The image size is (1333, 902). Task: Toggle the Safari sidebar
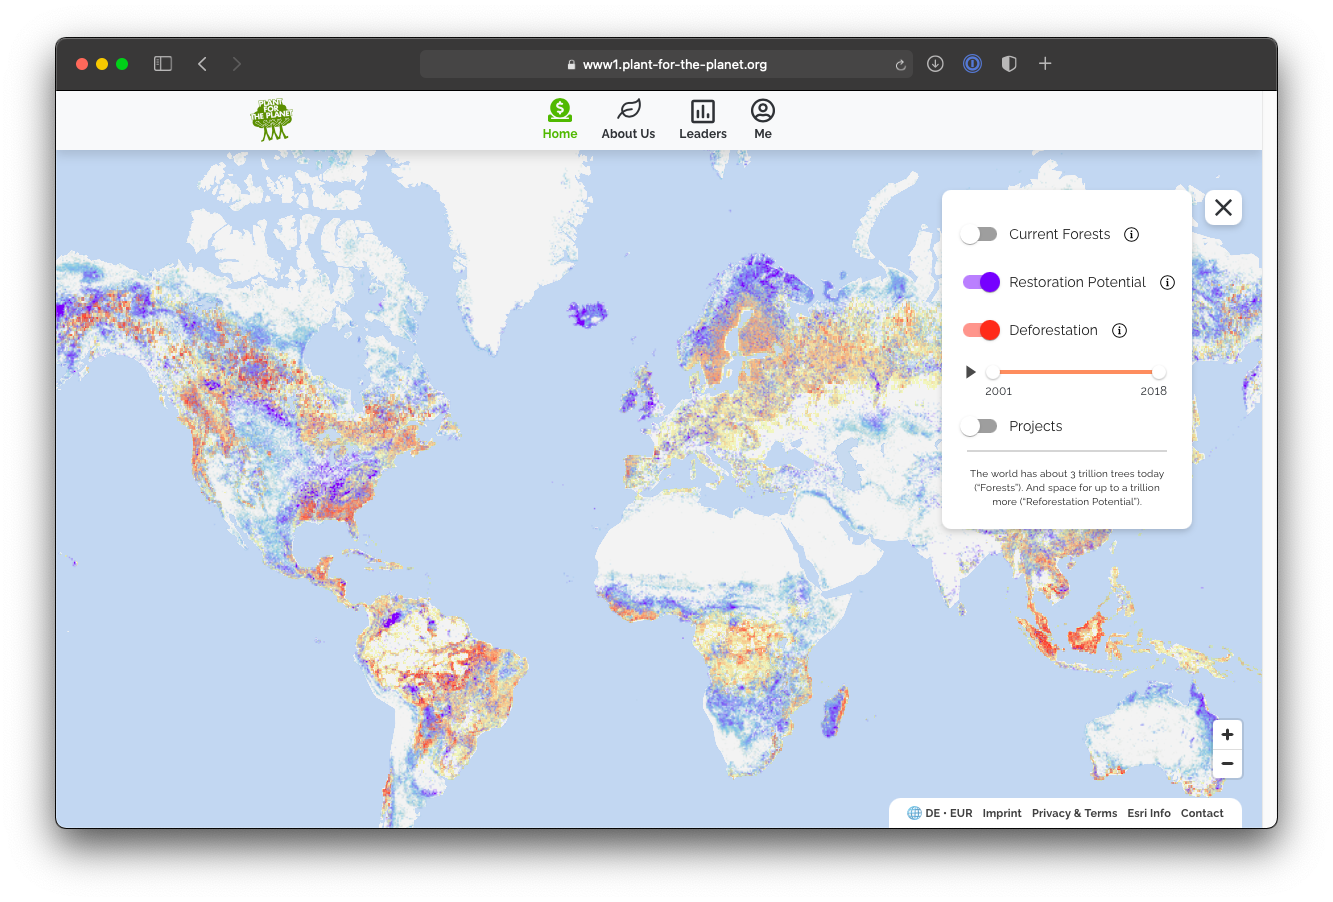click(x=163, y=64)
